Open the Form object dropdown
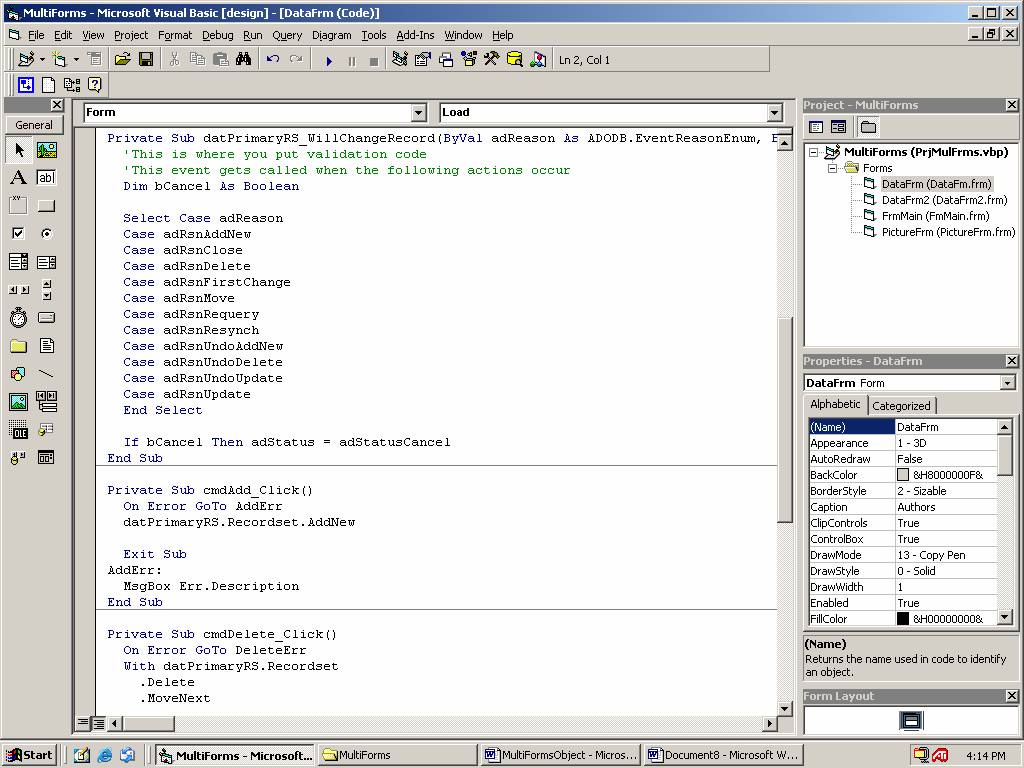This screenshot has height=768, width=1024. click(x=419, y=113)
